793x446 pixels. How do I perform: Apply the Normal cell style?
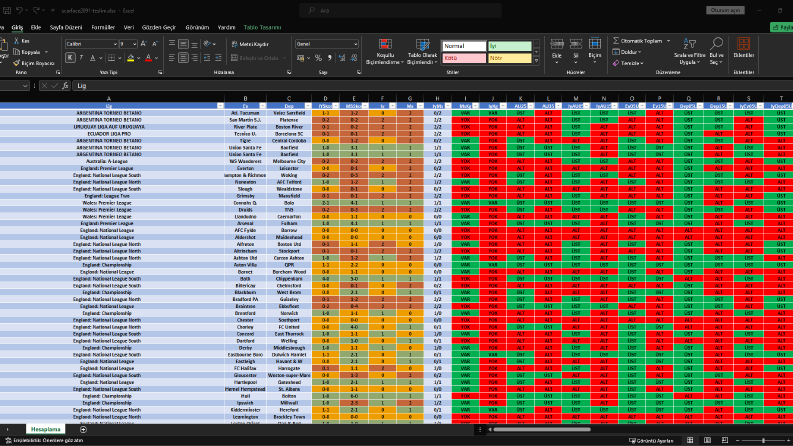pos(464,46)
